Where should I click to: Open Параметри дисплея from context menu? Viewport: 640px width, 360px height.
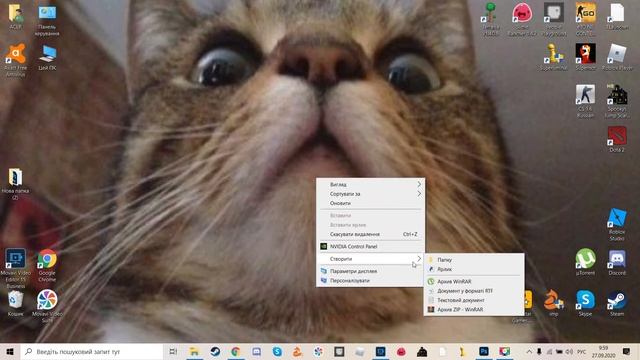(371, 271)
